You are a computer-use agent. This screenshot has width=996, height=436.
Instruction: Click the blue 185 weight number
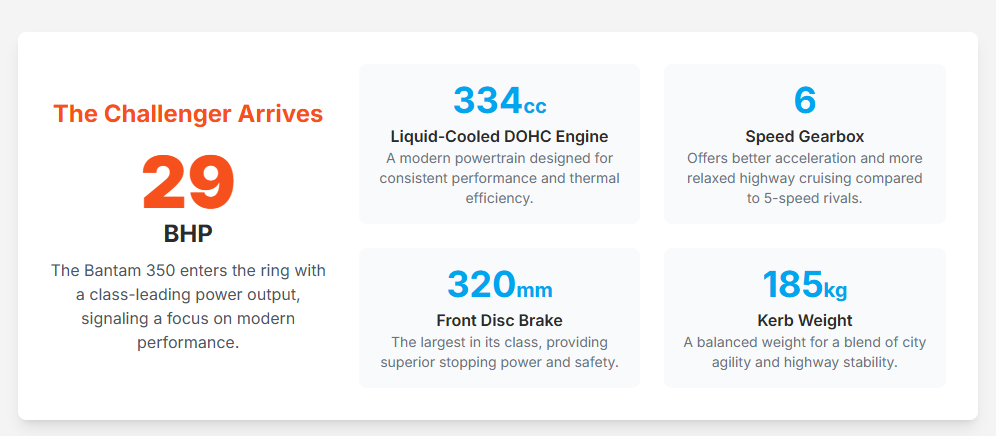(x=792, y=285)
